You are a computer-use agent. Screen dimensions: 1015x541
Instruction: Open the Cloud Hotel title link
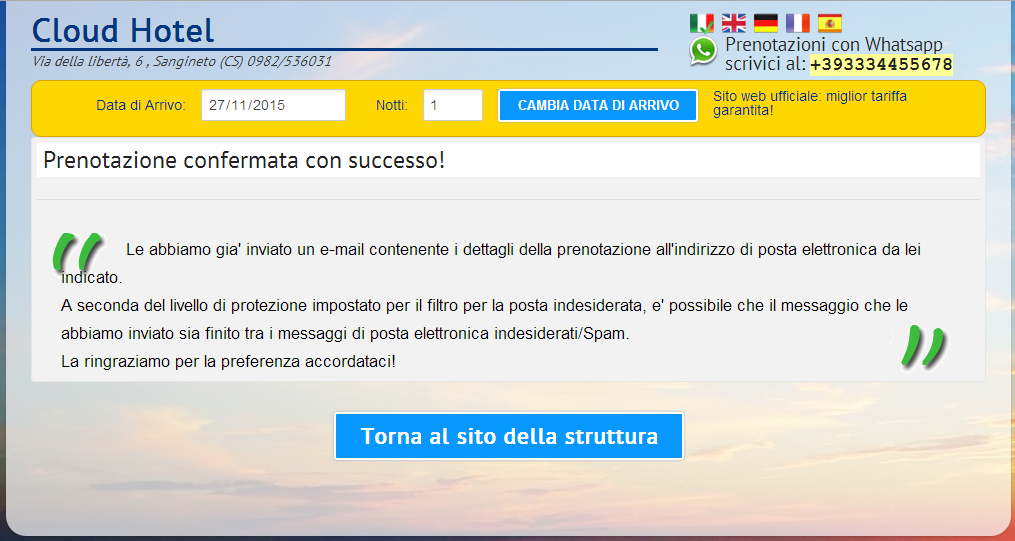[x=123, y=30]
